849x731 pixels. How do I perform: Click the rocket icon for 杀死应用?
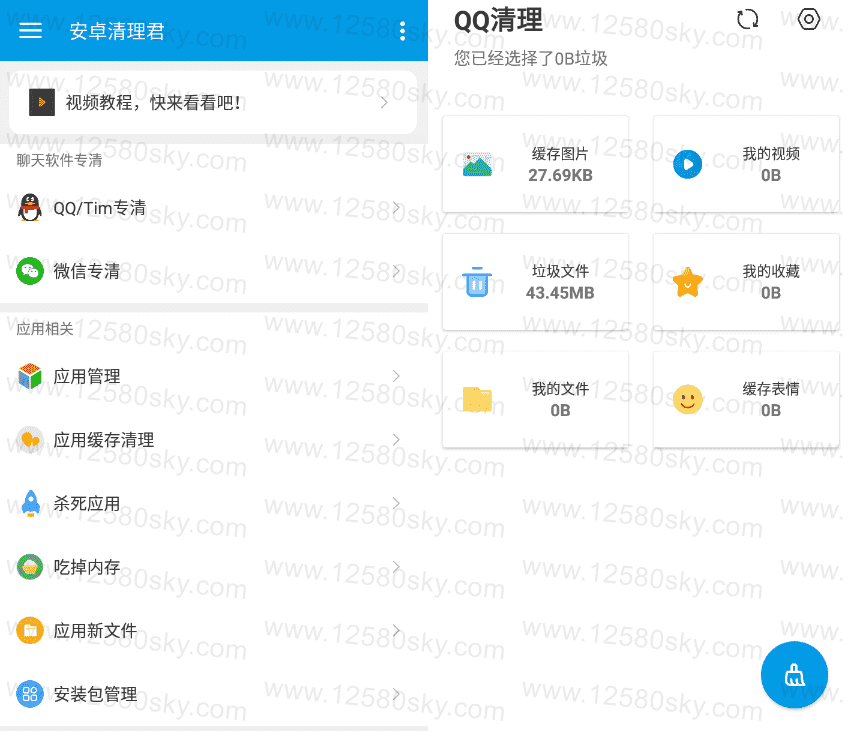tap(30, 503)
